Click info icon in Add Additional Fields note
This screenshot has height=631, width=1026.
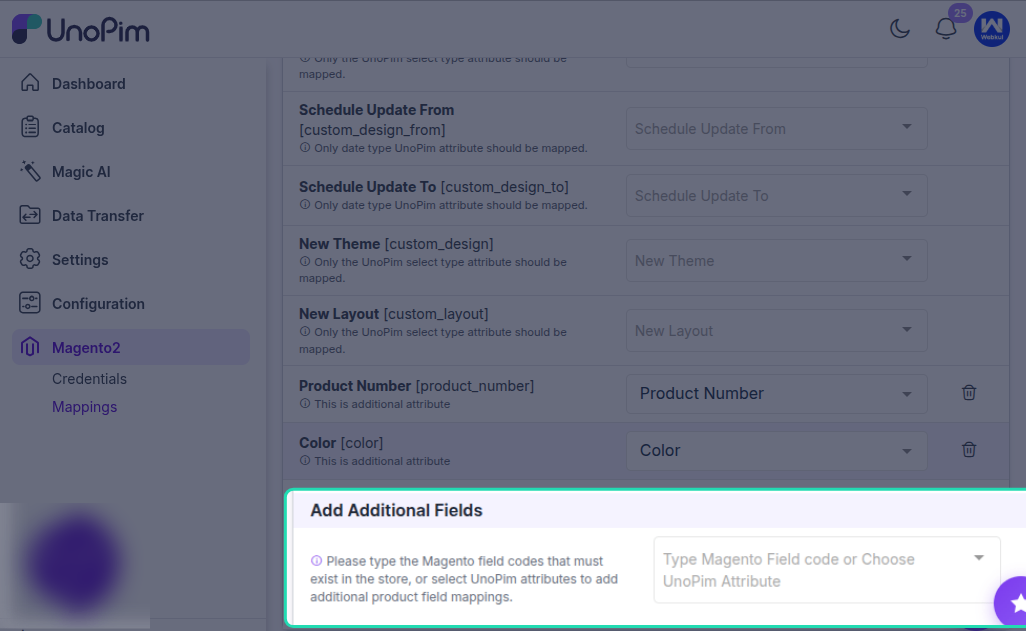click(316, 561)
